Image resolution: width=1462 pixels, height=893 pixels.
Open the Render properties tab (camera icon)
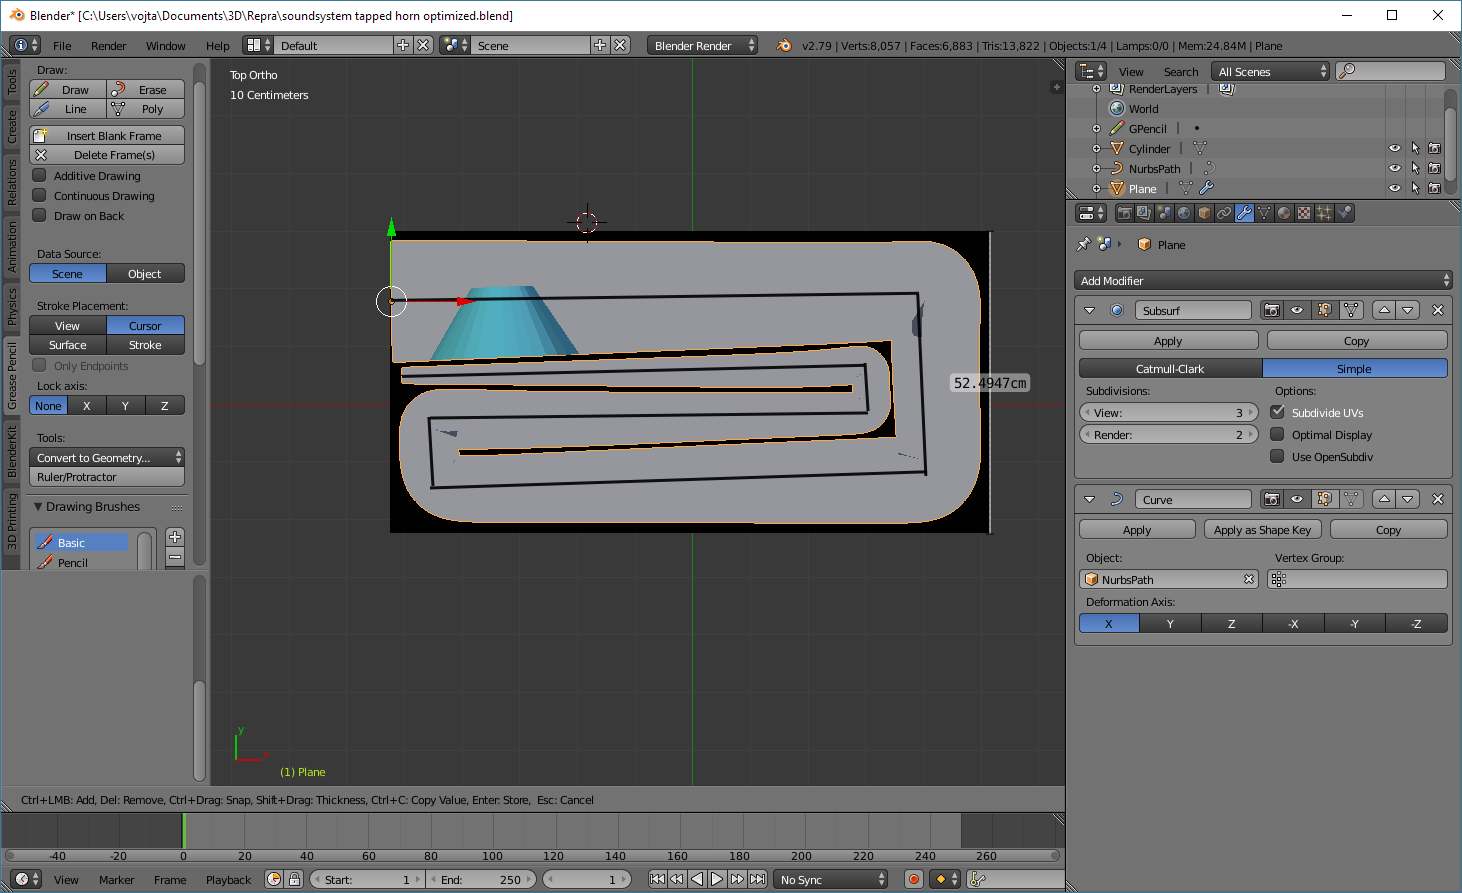pyautogui.click(x=1124, y=213)
